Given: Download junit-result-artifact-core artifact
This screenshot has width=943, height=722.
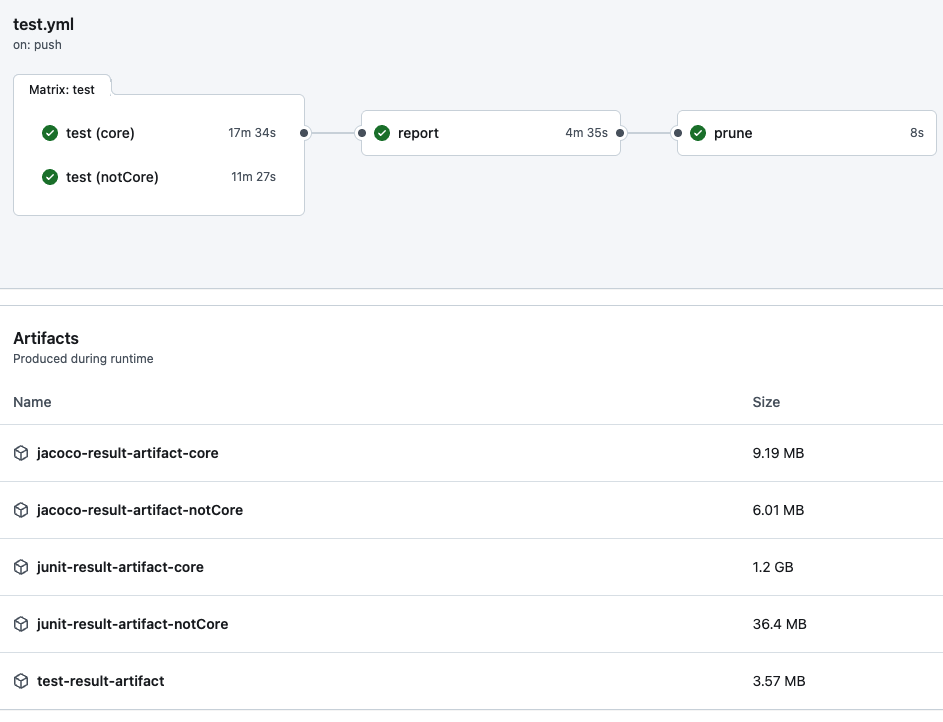Looking at the screenshot, I should (120, 567).
